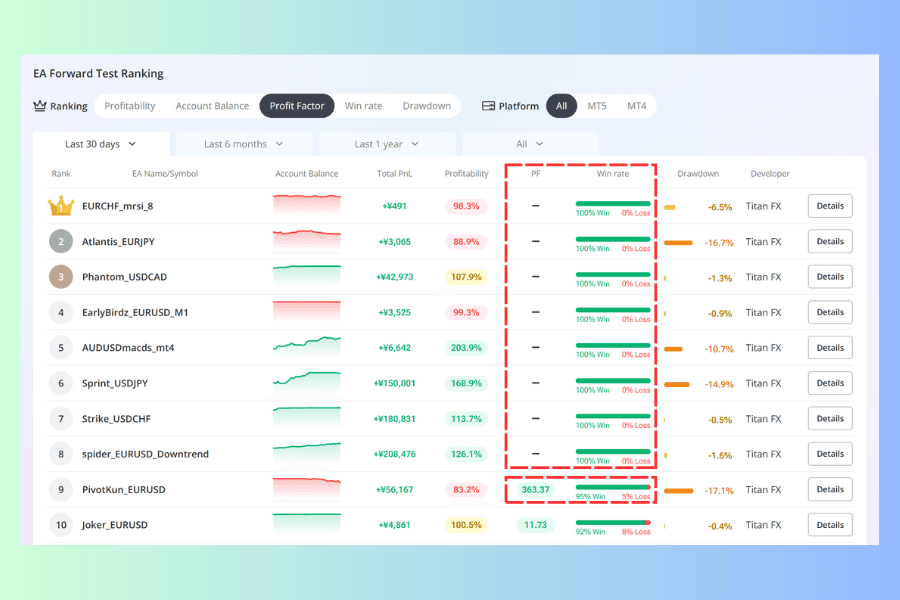Click the Drawdown column header

698,173
